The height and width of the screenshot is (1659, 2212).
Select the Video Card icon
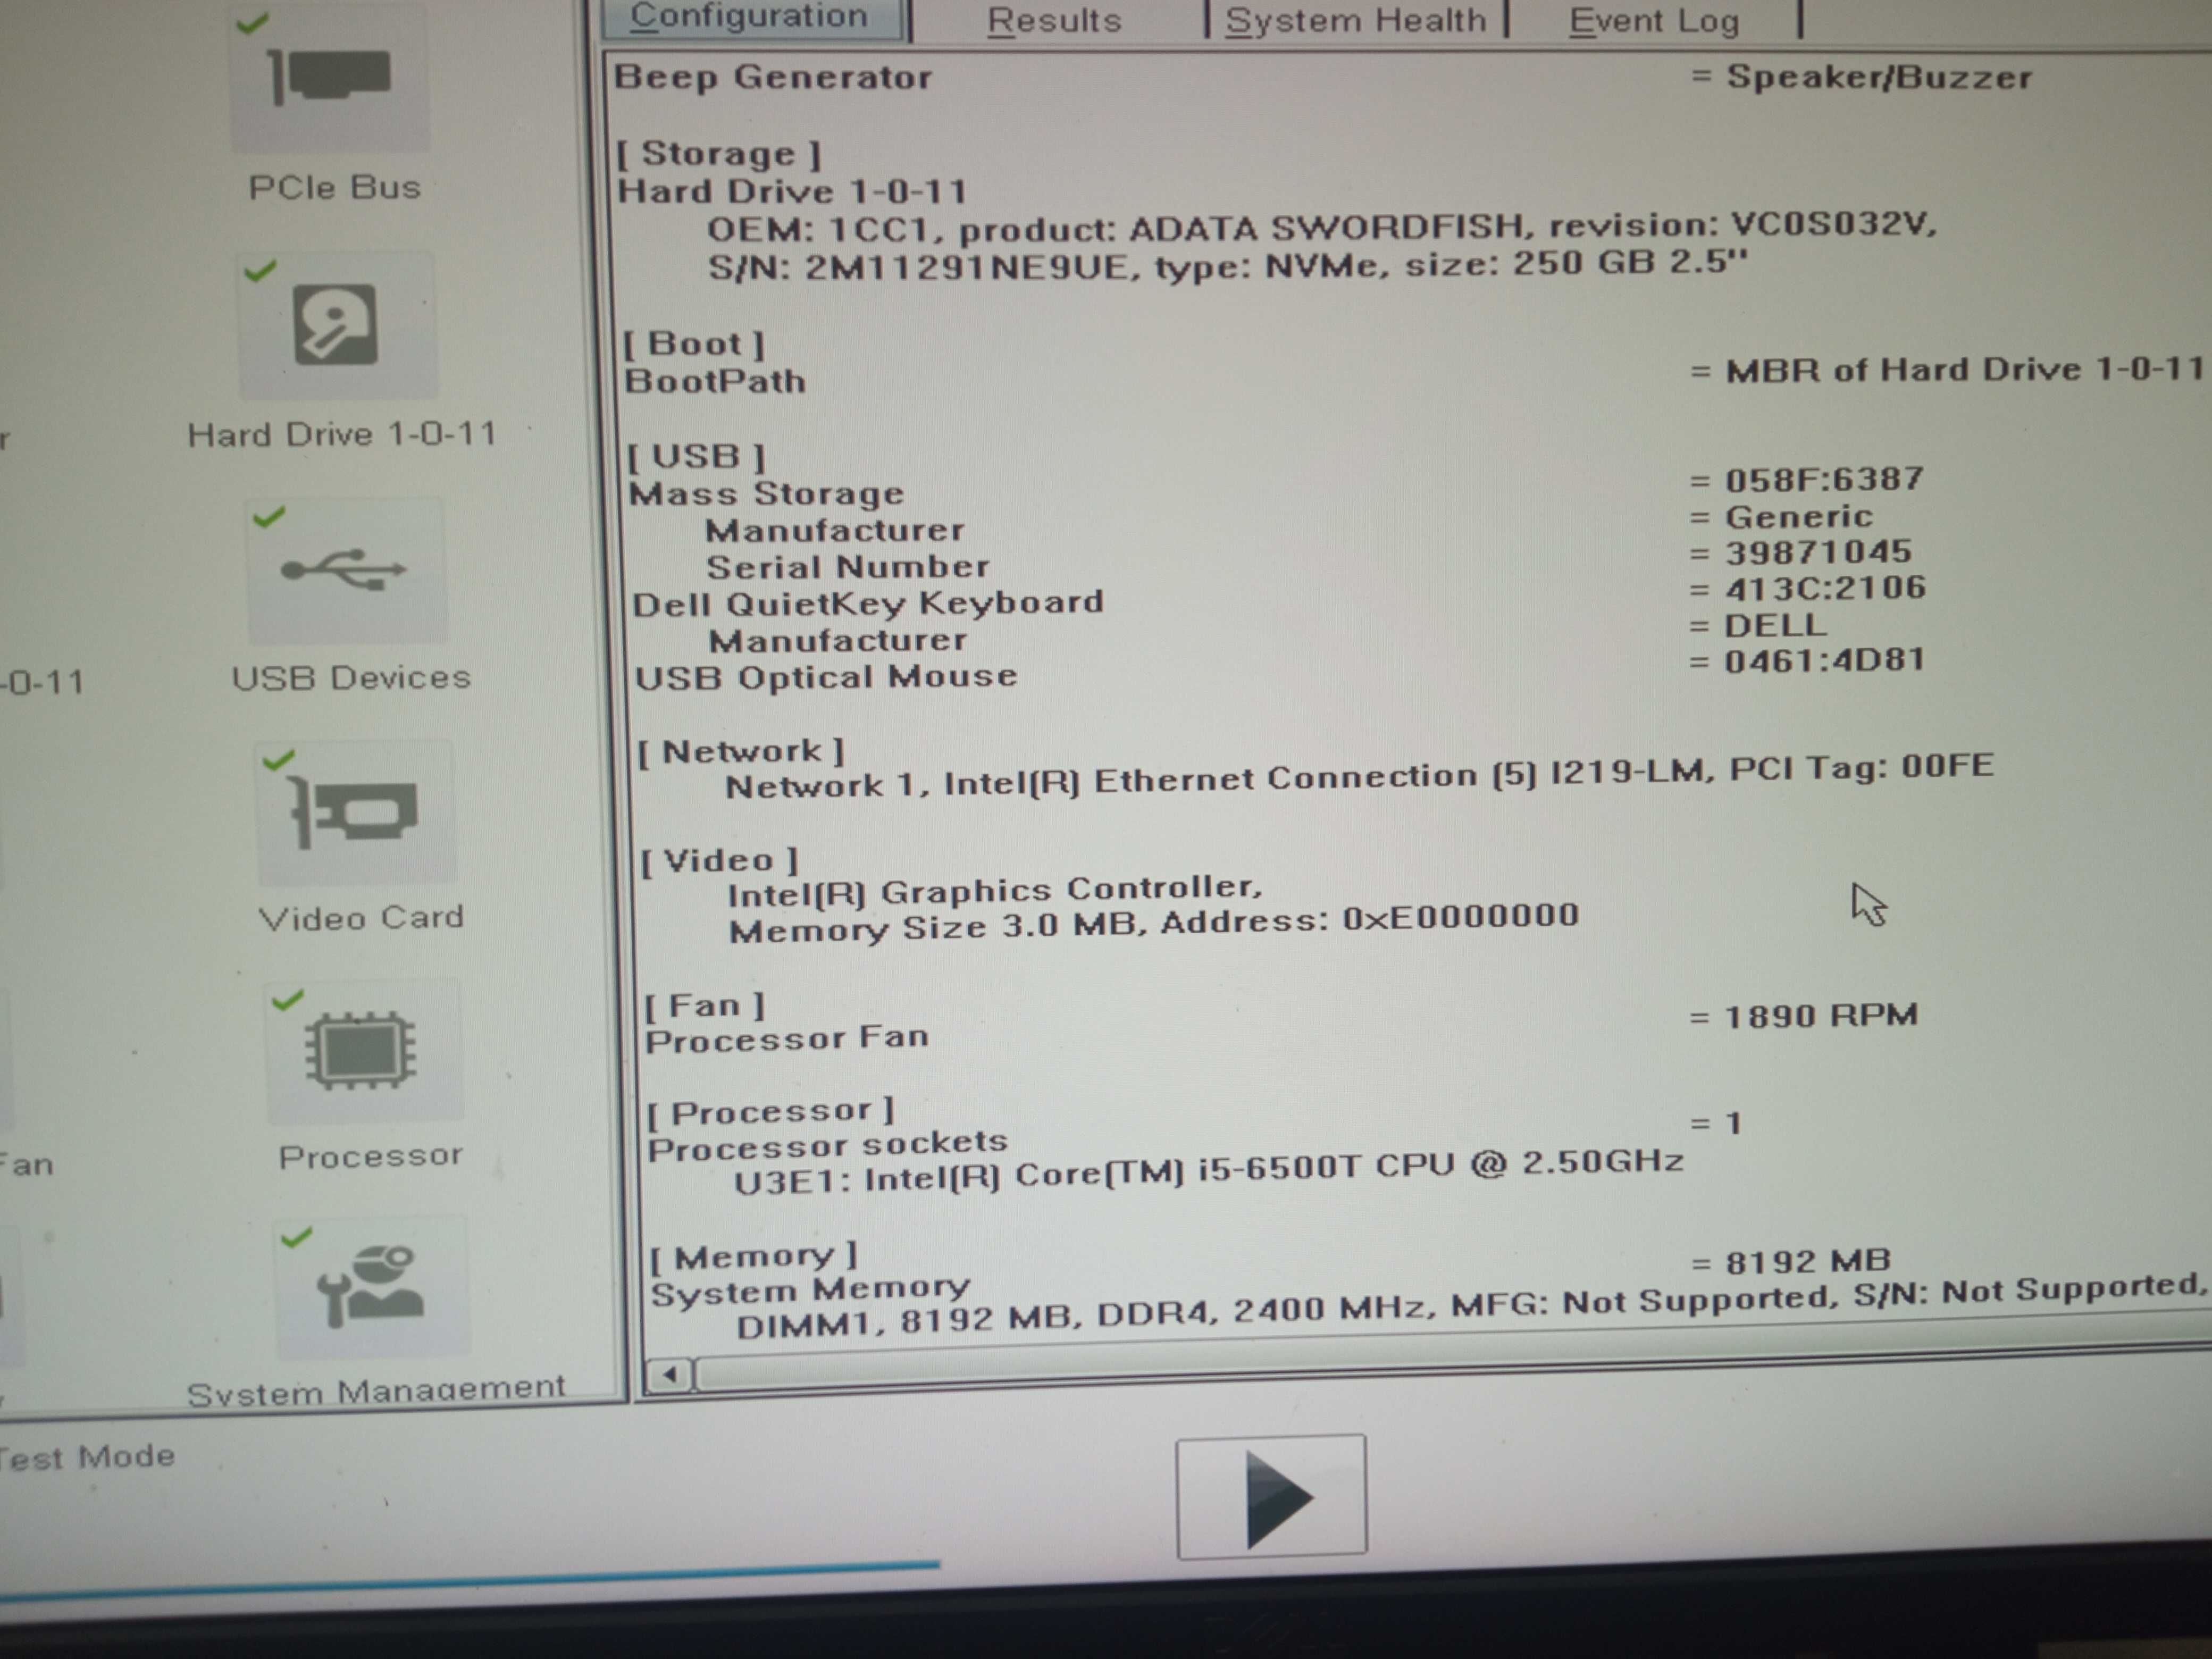click(355, 813)
